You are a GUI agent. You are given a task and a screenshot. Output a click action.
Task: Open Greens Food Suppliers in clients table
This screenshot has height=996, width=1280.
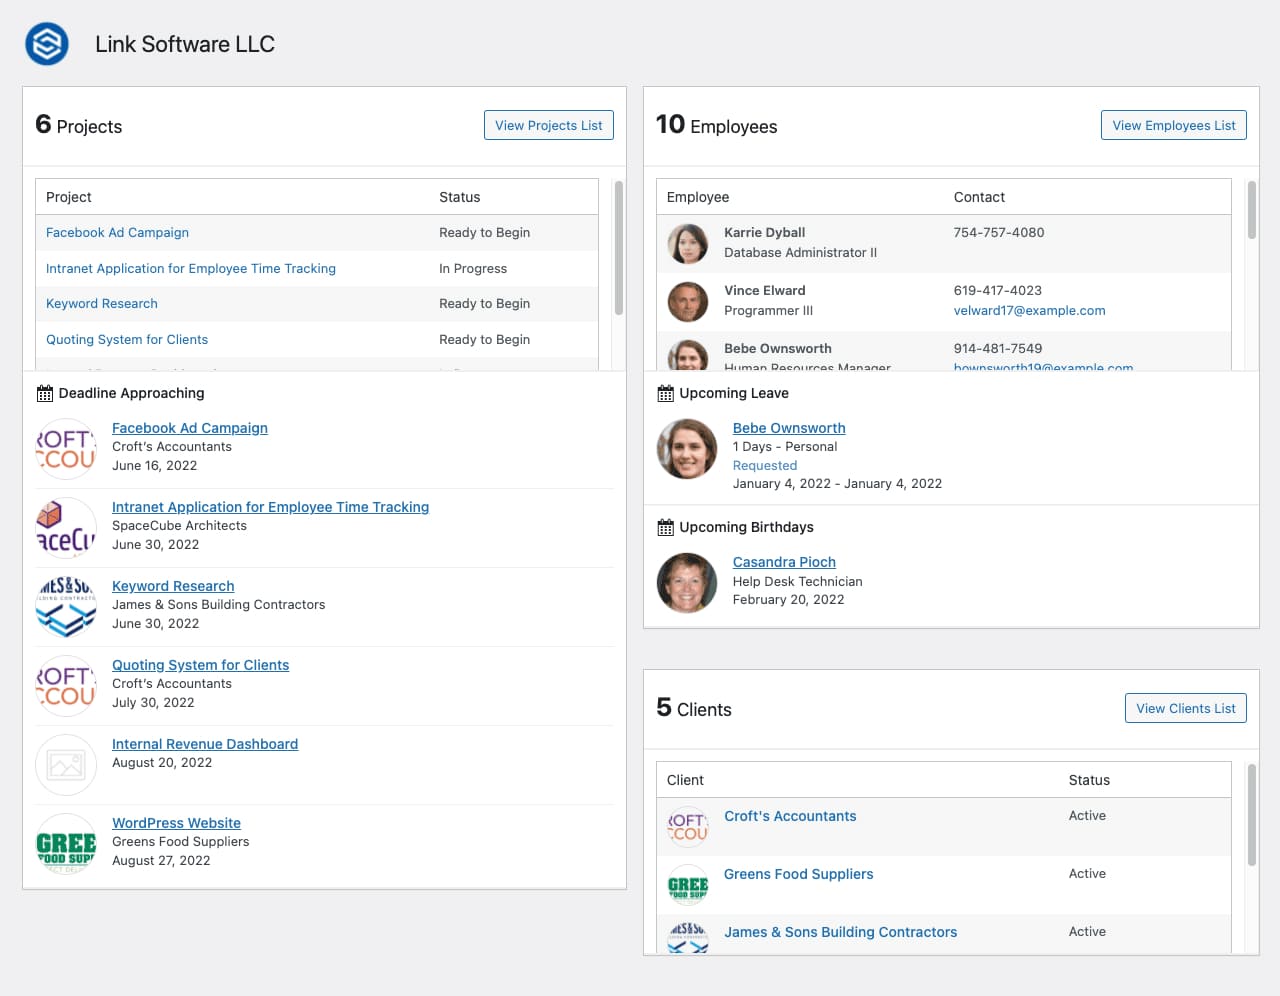(x=798, y=874)
